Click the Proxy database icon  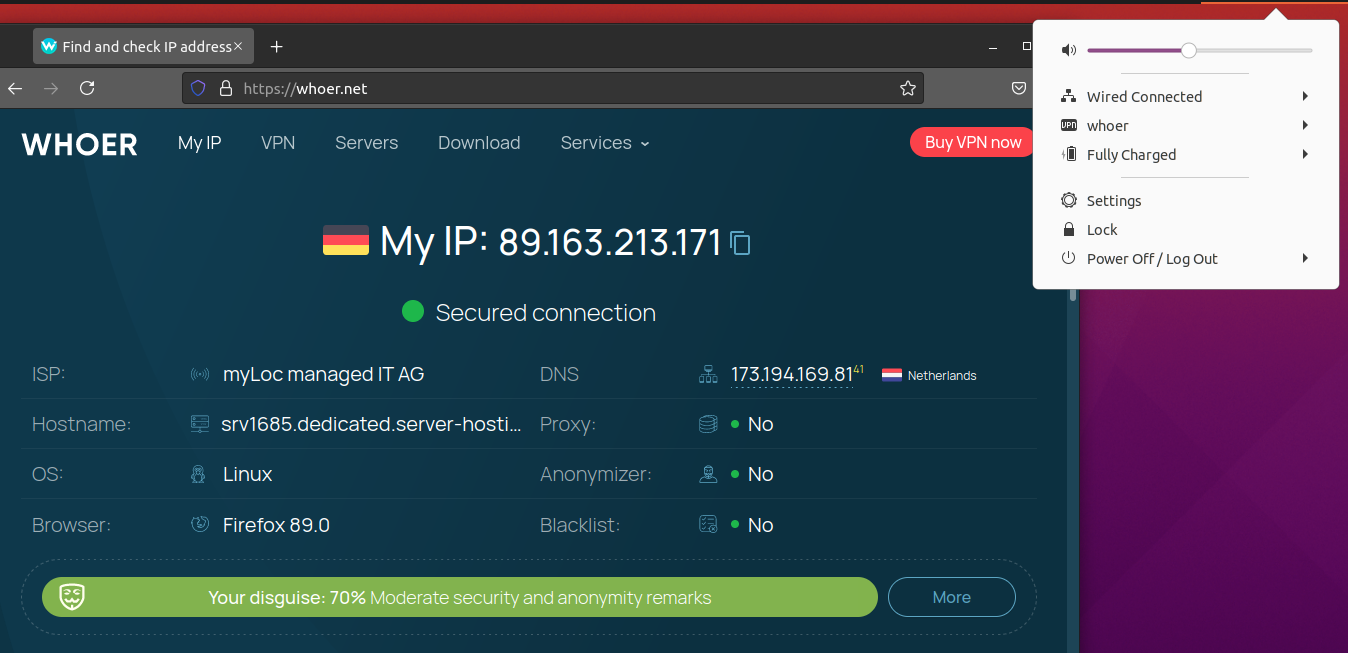coord(708,424)
